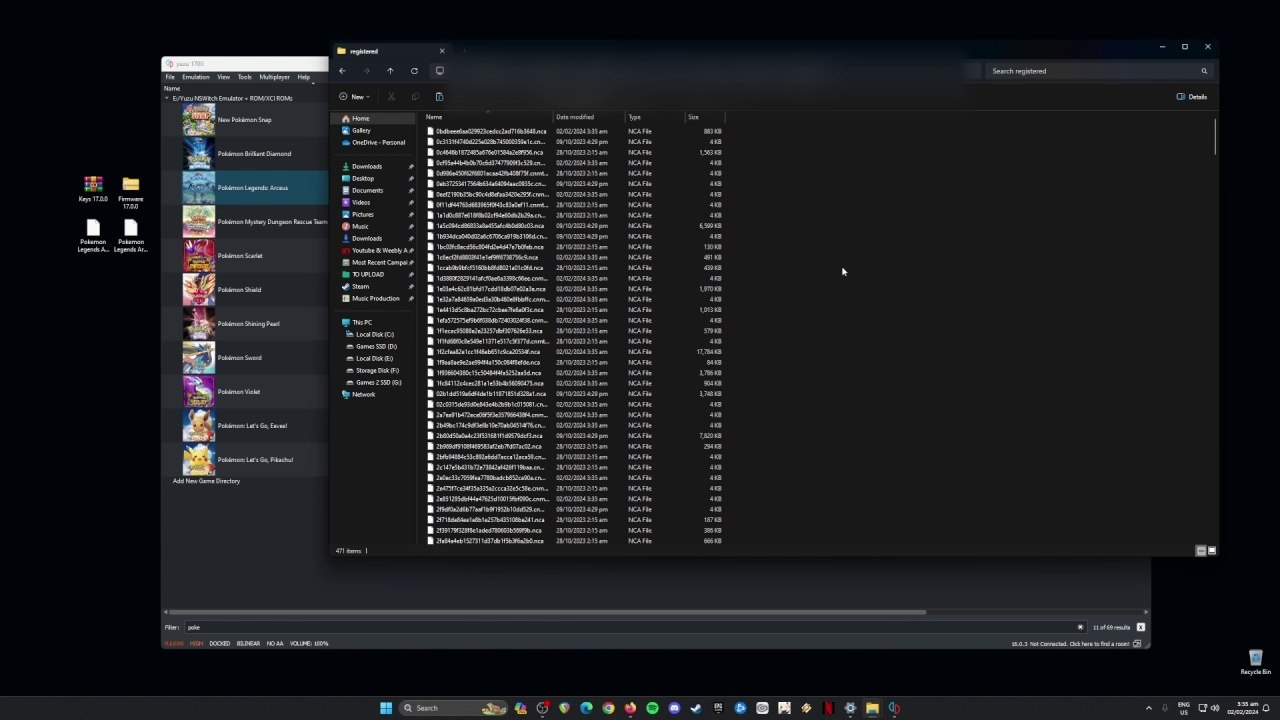The width and height of the screenshot is (1280, 720).
Task: Open Steam from the taskbar
Action: click(x=696, y=708)
